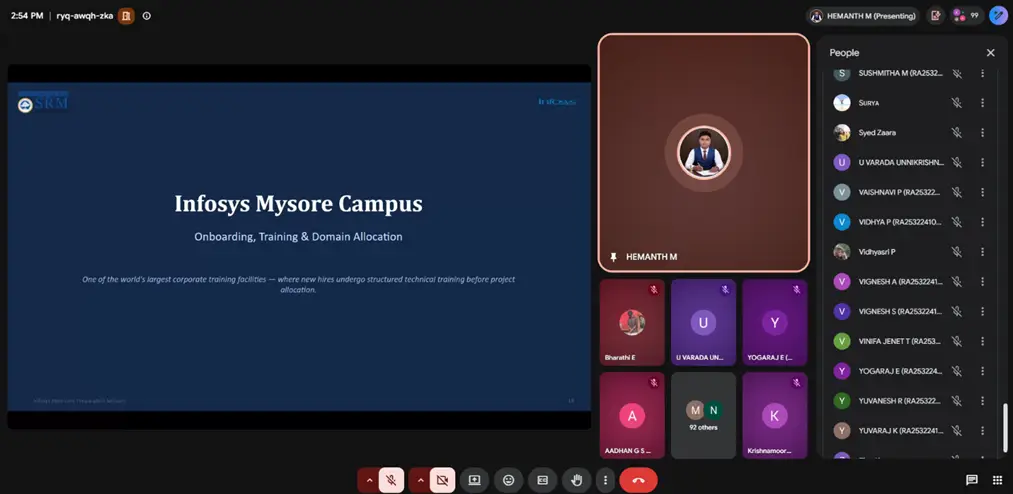Show all 99 participants
The image size is (1013, 494).
pos(966,16)
